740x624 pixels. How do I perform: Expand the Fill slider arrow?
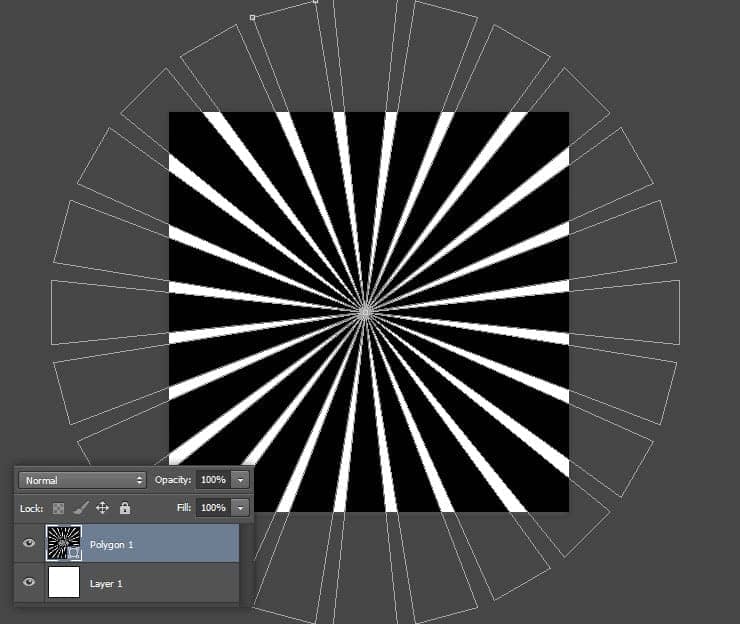tap(240, 508)
